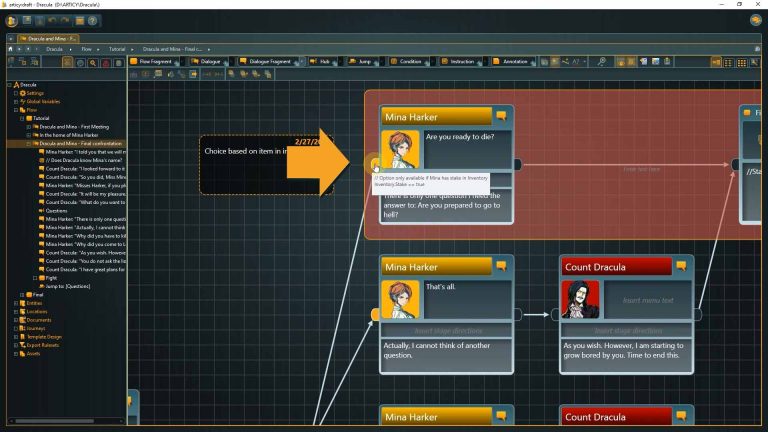Click the redo arrow in the top toolbar
Viewport: 768px width, 432px height.
coord(65,21)
